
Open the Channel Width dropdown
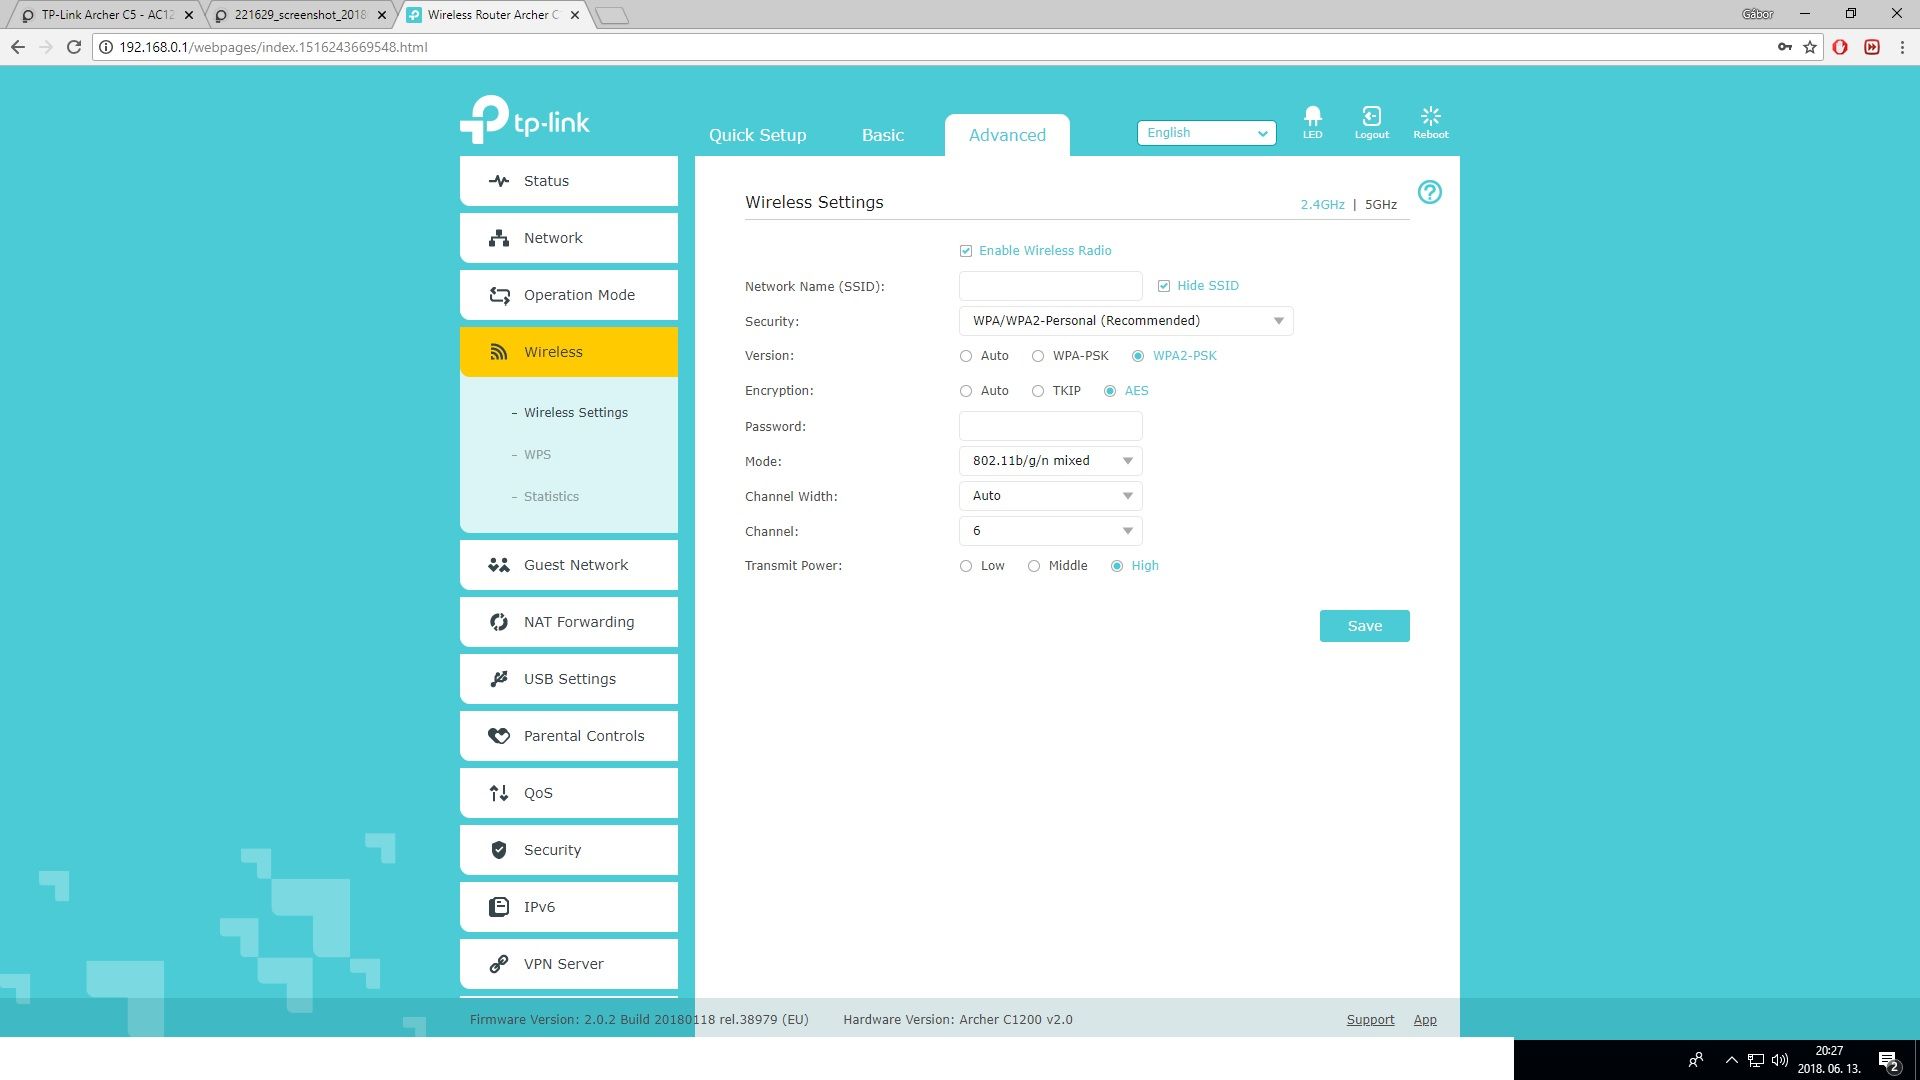pyautogui.click(x=1050, y=496)
